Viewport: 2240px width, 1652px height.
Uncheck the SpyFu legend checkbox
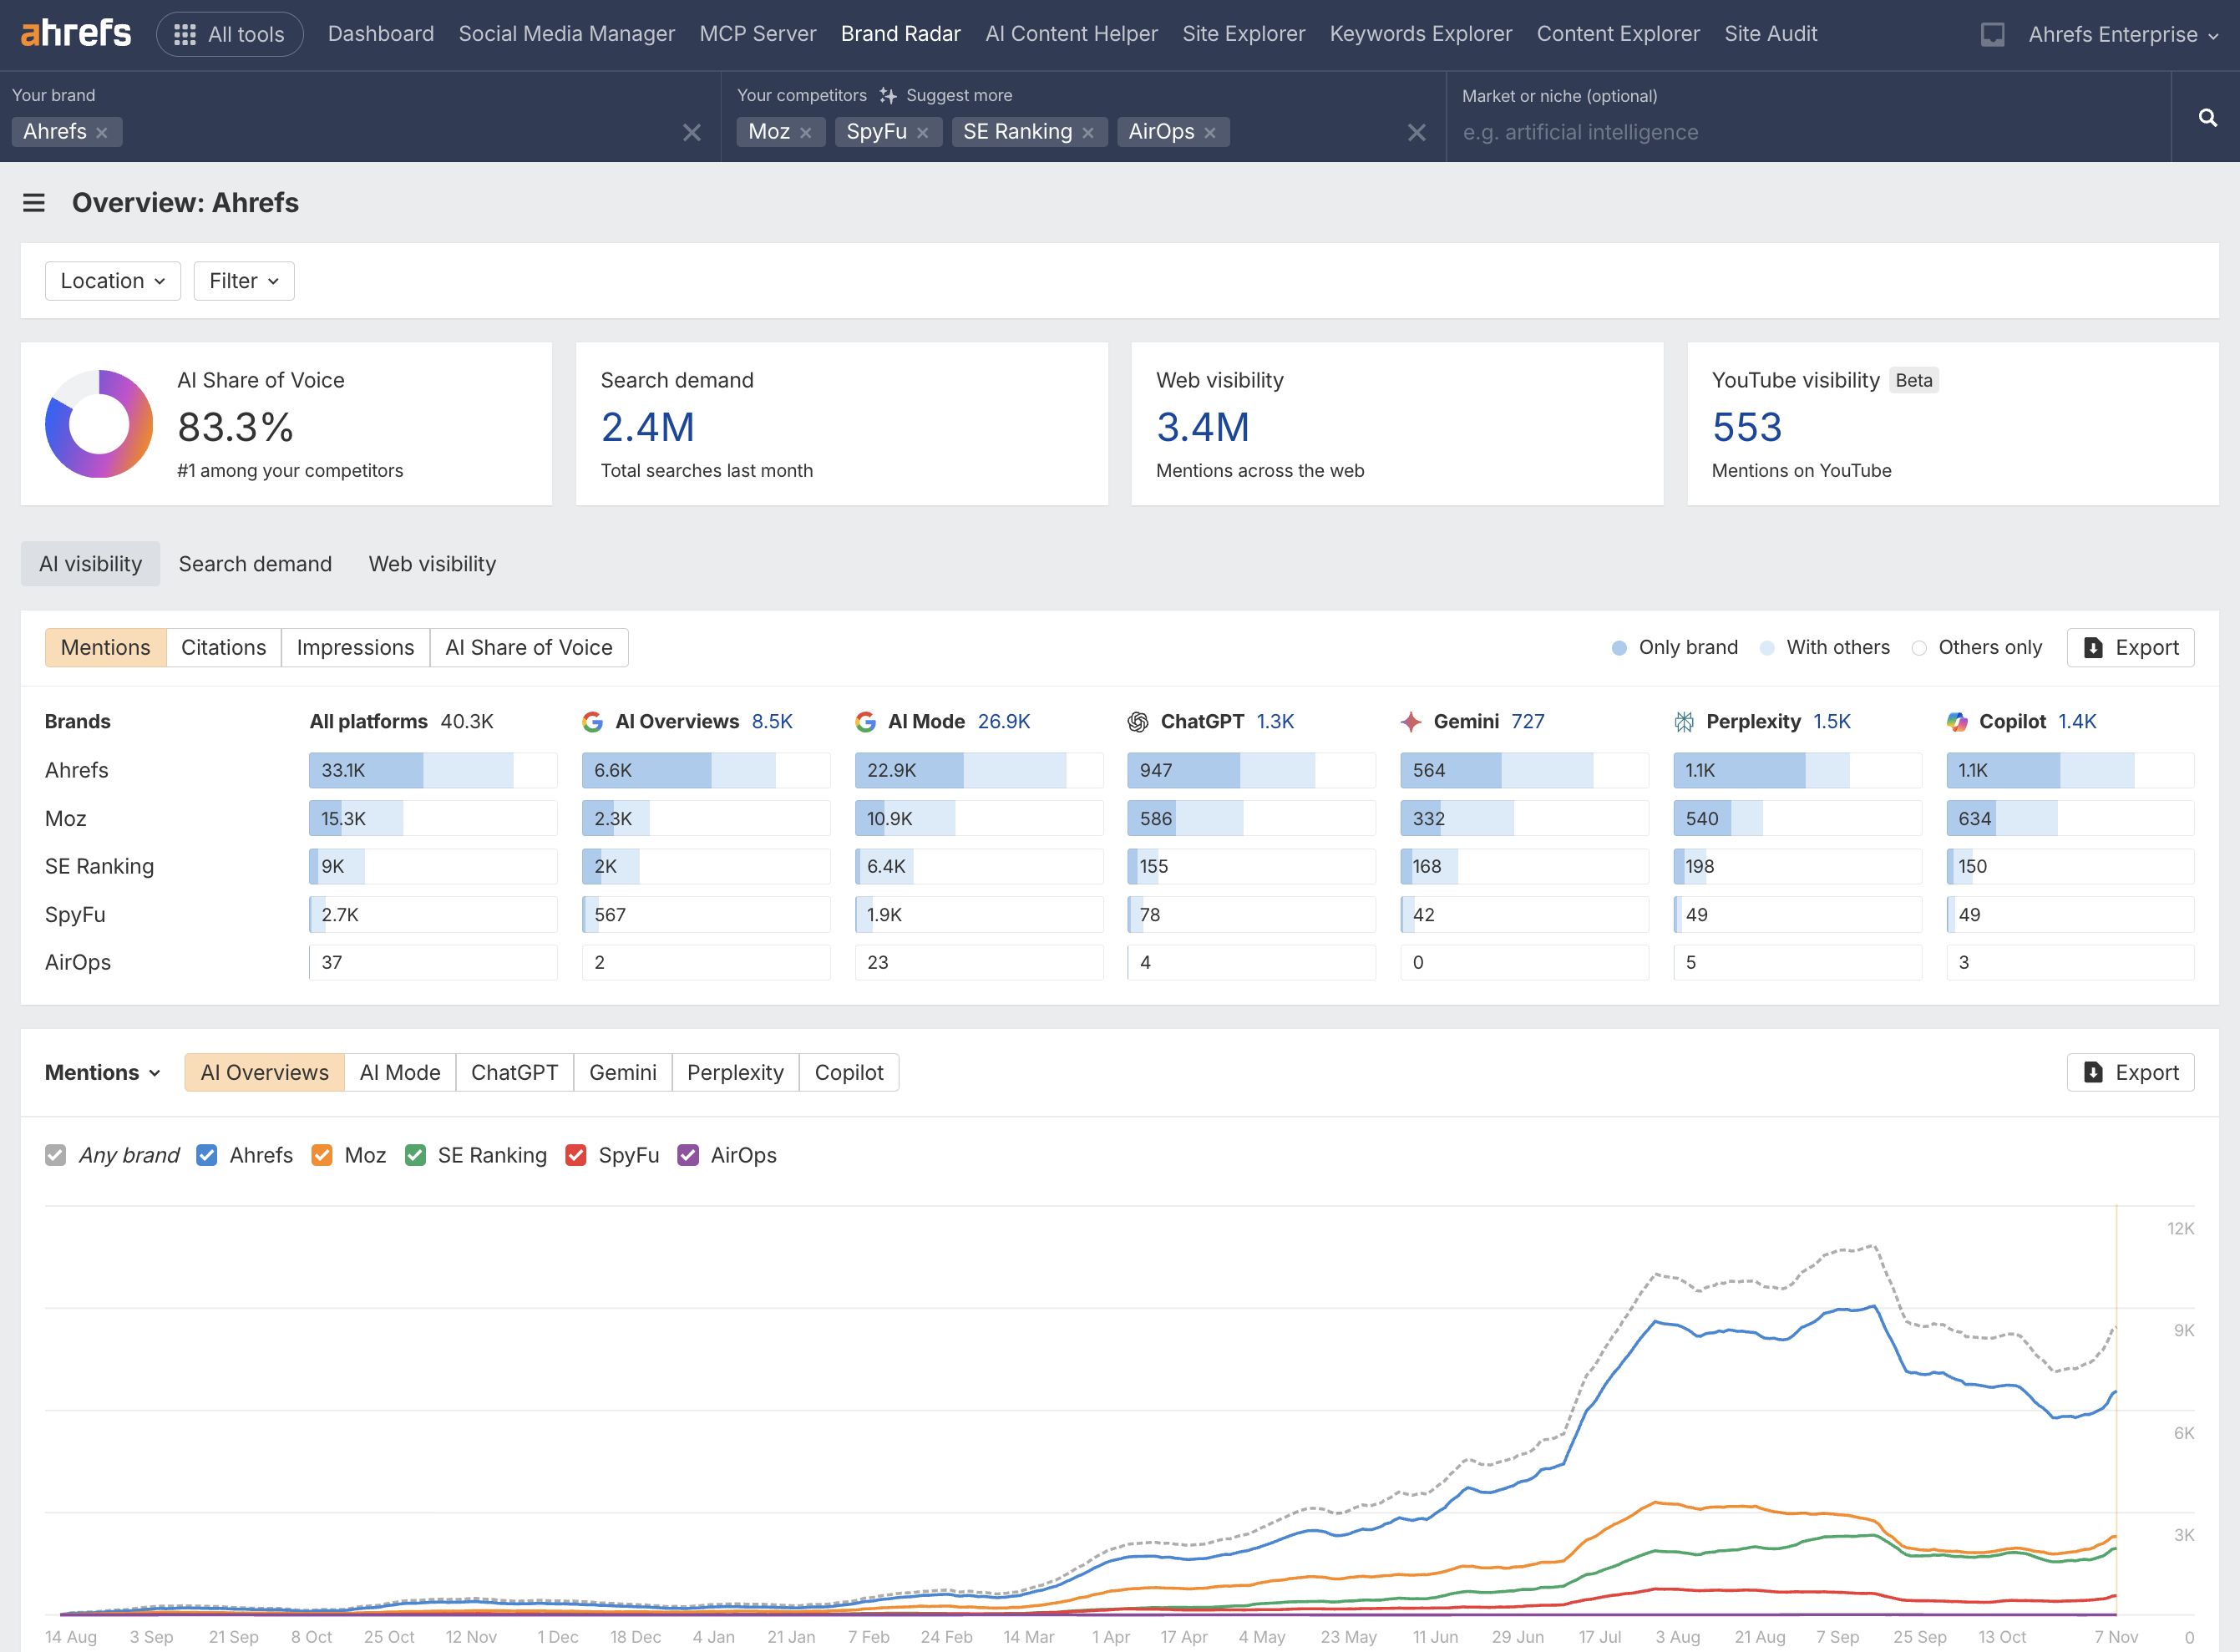[576, 1155]
